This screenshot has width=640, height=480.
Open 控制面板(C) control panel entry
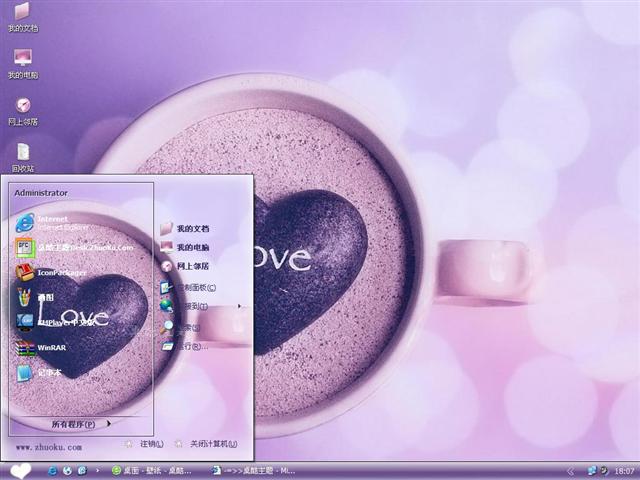coord(188,287)
